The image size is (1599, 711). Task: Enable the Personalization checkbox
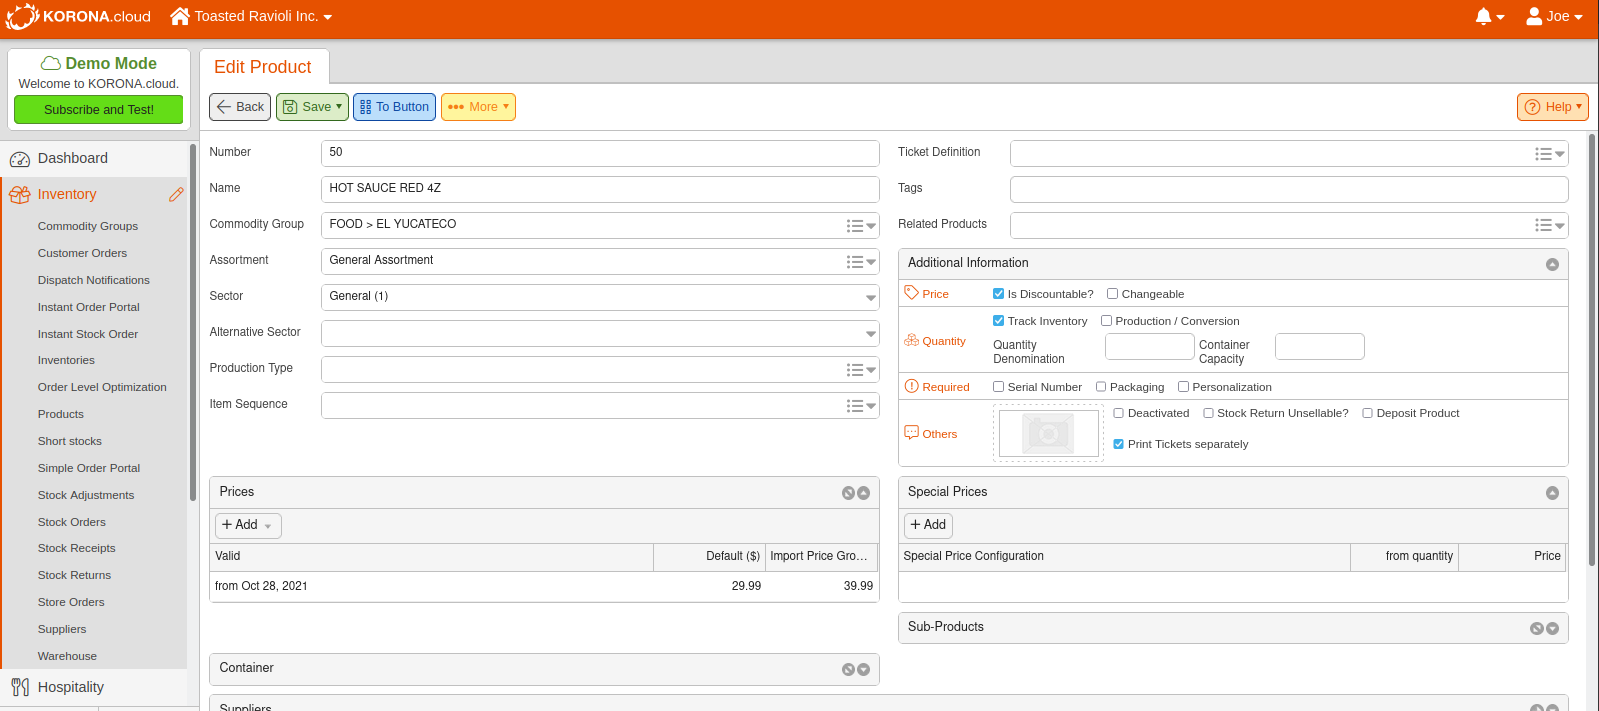(1183, 387)
